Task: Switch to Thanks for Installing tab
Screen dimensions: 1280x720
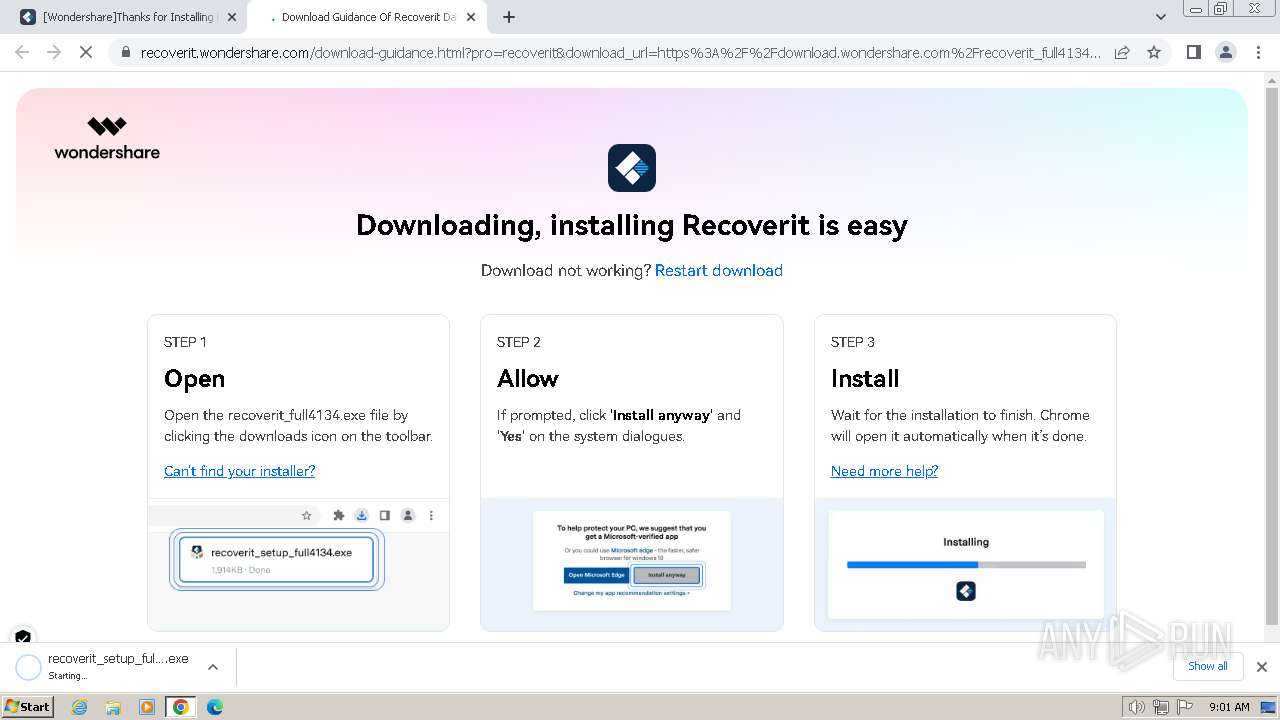Action: (x=128, y=17)
